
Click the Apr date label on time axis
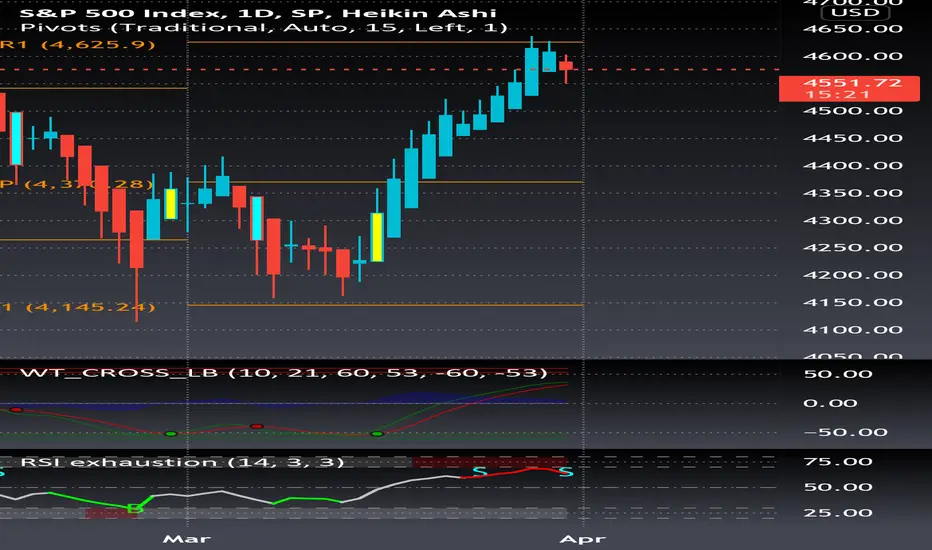[582, 539]
